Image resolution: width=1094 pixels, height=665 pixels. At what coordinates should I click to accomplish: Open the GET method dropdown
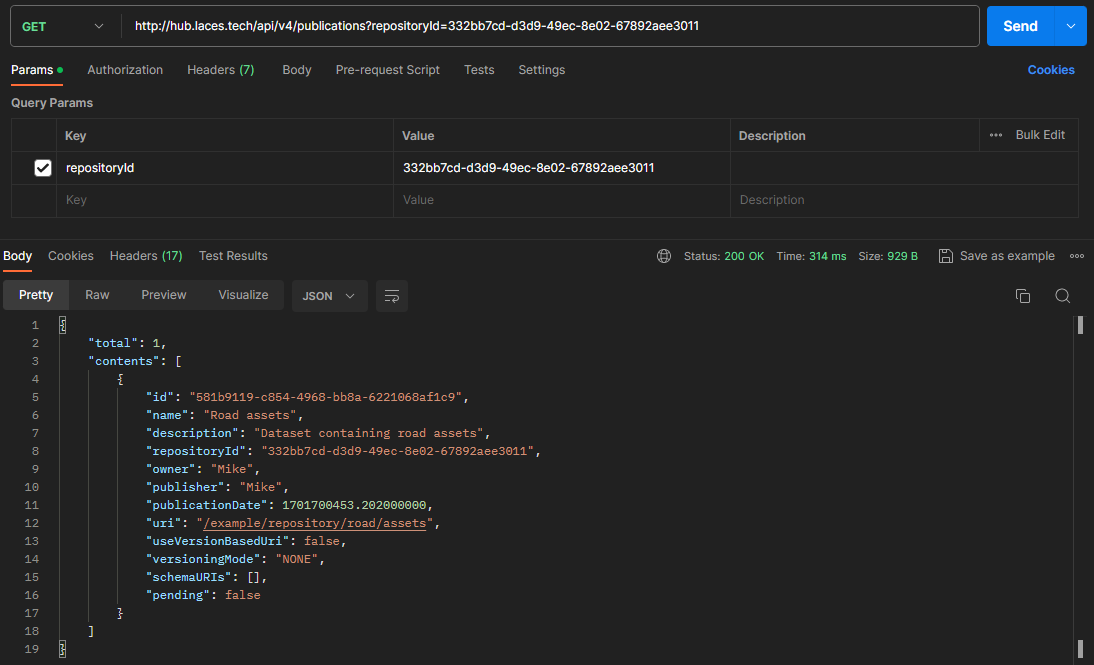point(63,26)
